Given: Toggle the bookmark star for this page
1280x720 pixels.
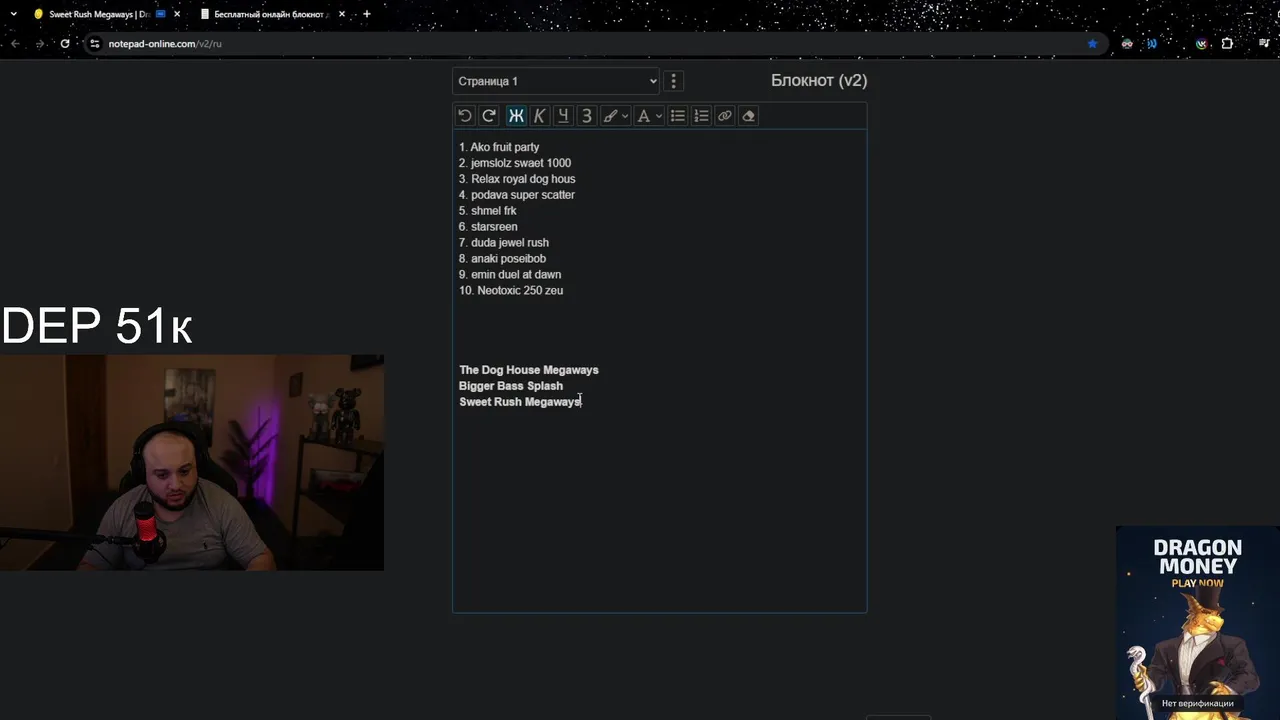Looking at the screenshot, I should pos(1092,44).
